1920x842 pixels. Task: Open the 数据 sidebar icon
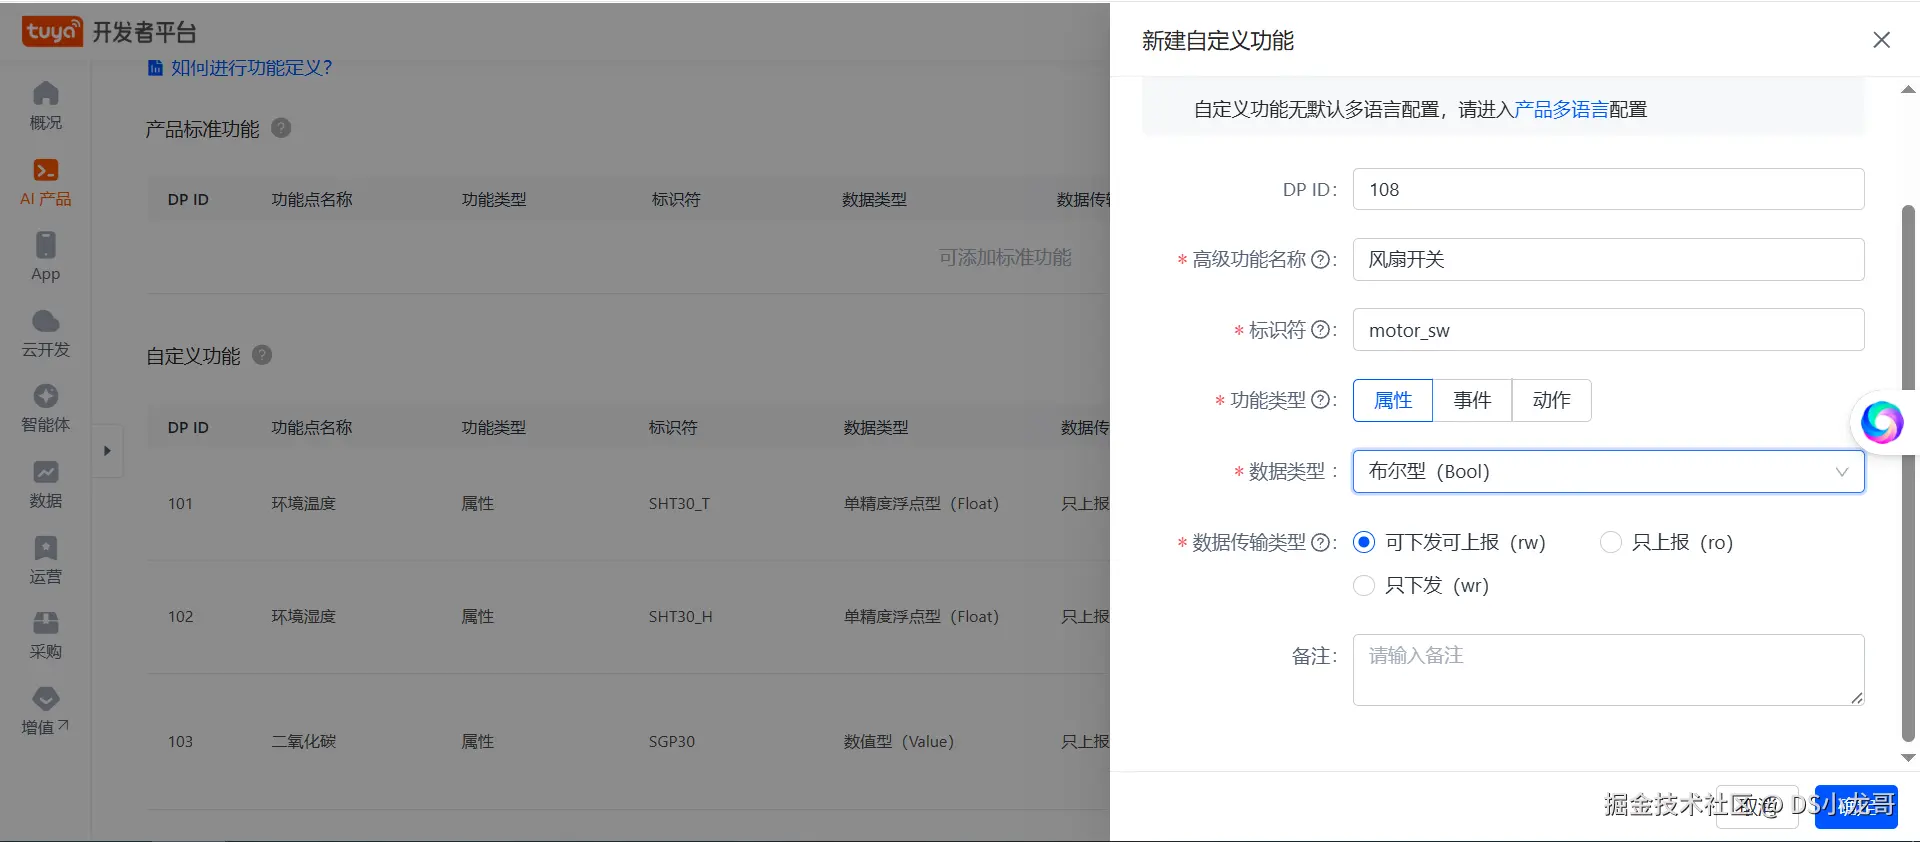(46, 472)
